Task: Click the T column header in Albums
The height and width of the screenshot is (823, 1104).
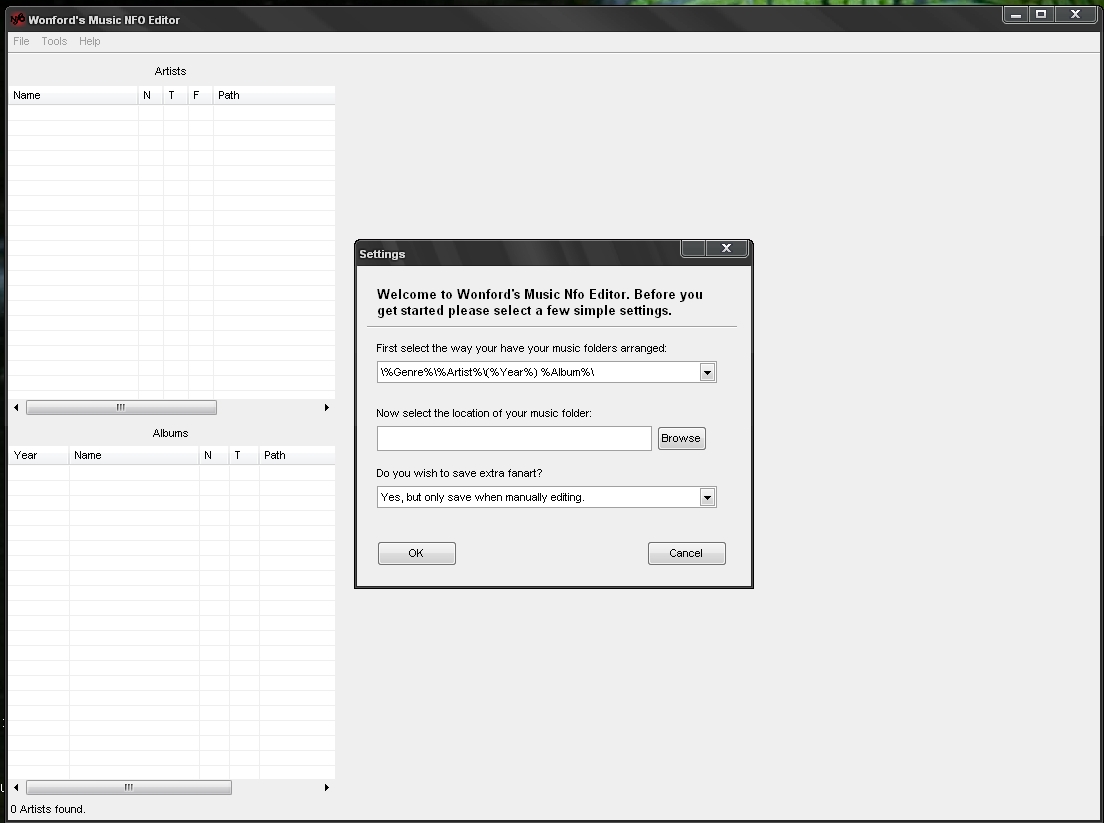Action: (244, 455)
